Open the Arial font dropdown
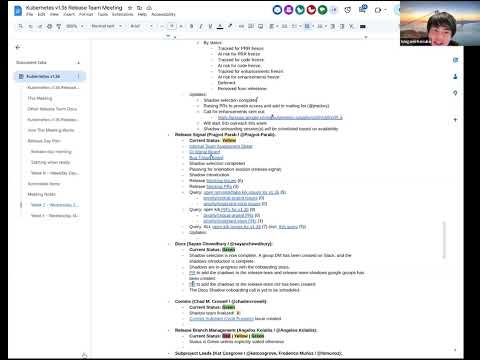 coord(141,26)
